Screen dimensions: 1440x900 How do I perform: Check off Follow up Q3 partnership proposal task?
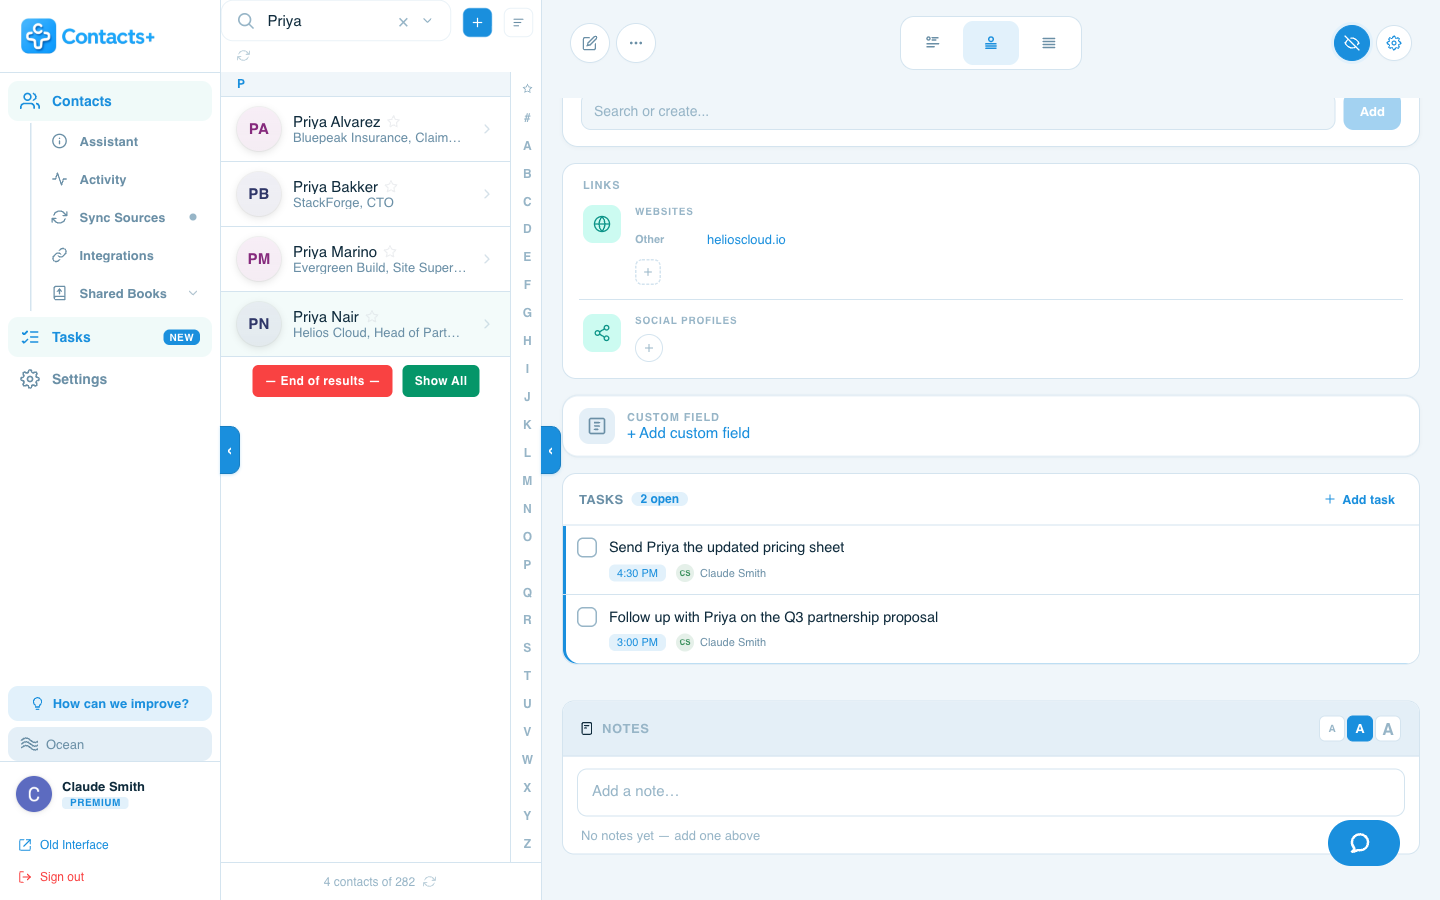[x=588, y=617]
